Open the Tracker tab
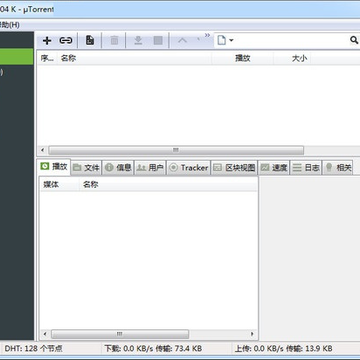This screenshot has width=360, height=360. click(188, 168)
